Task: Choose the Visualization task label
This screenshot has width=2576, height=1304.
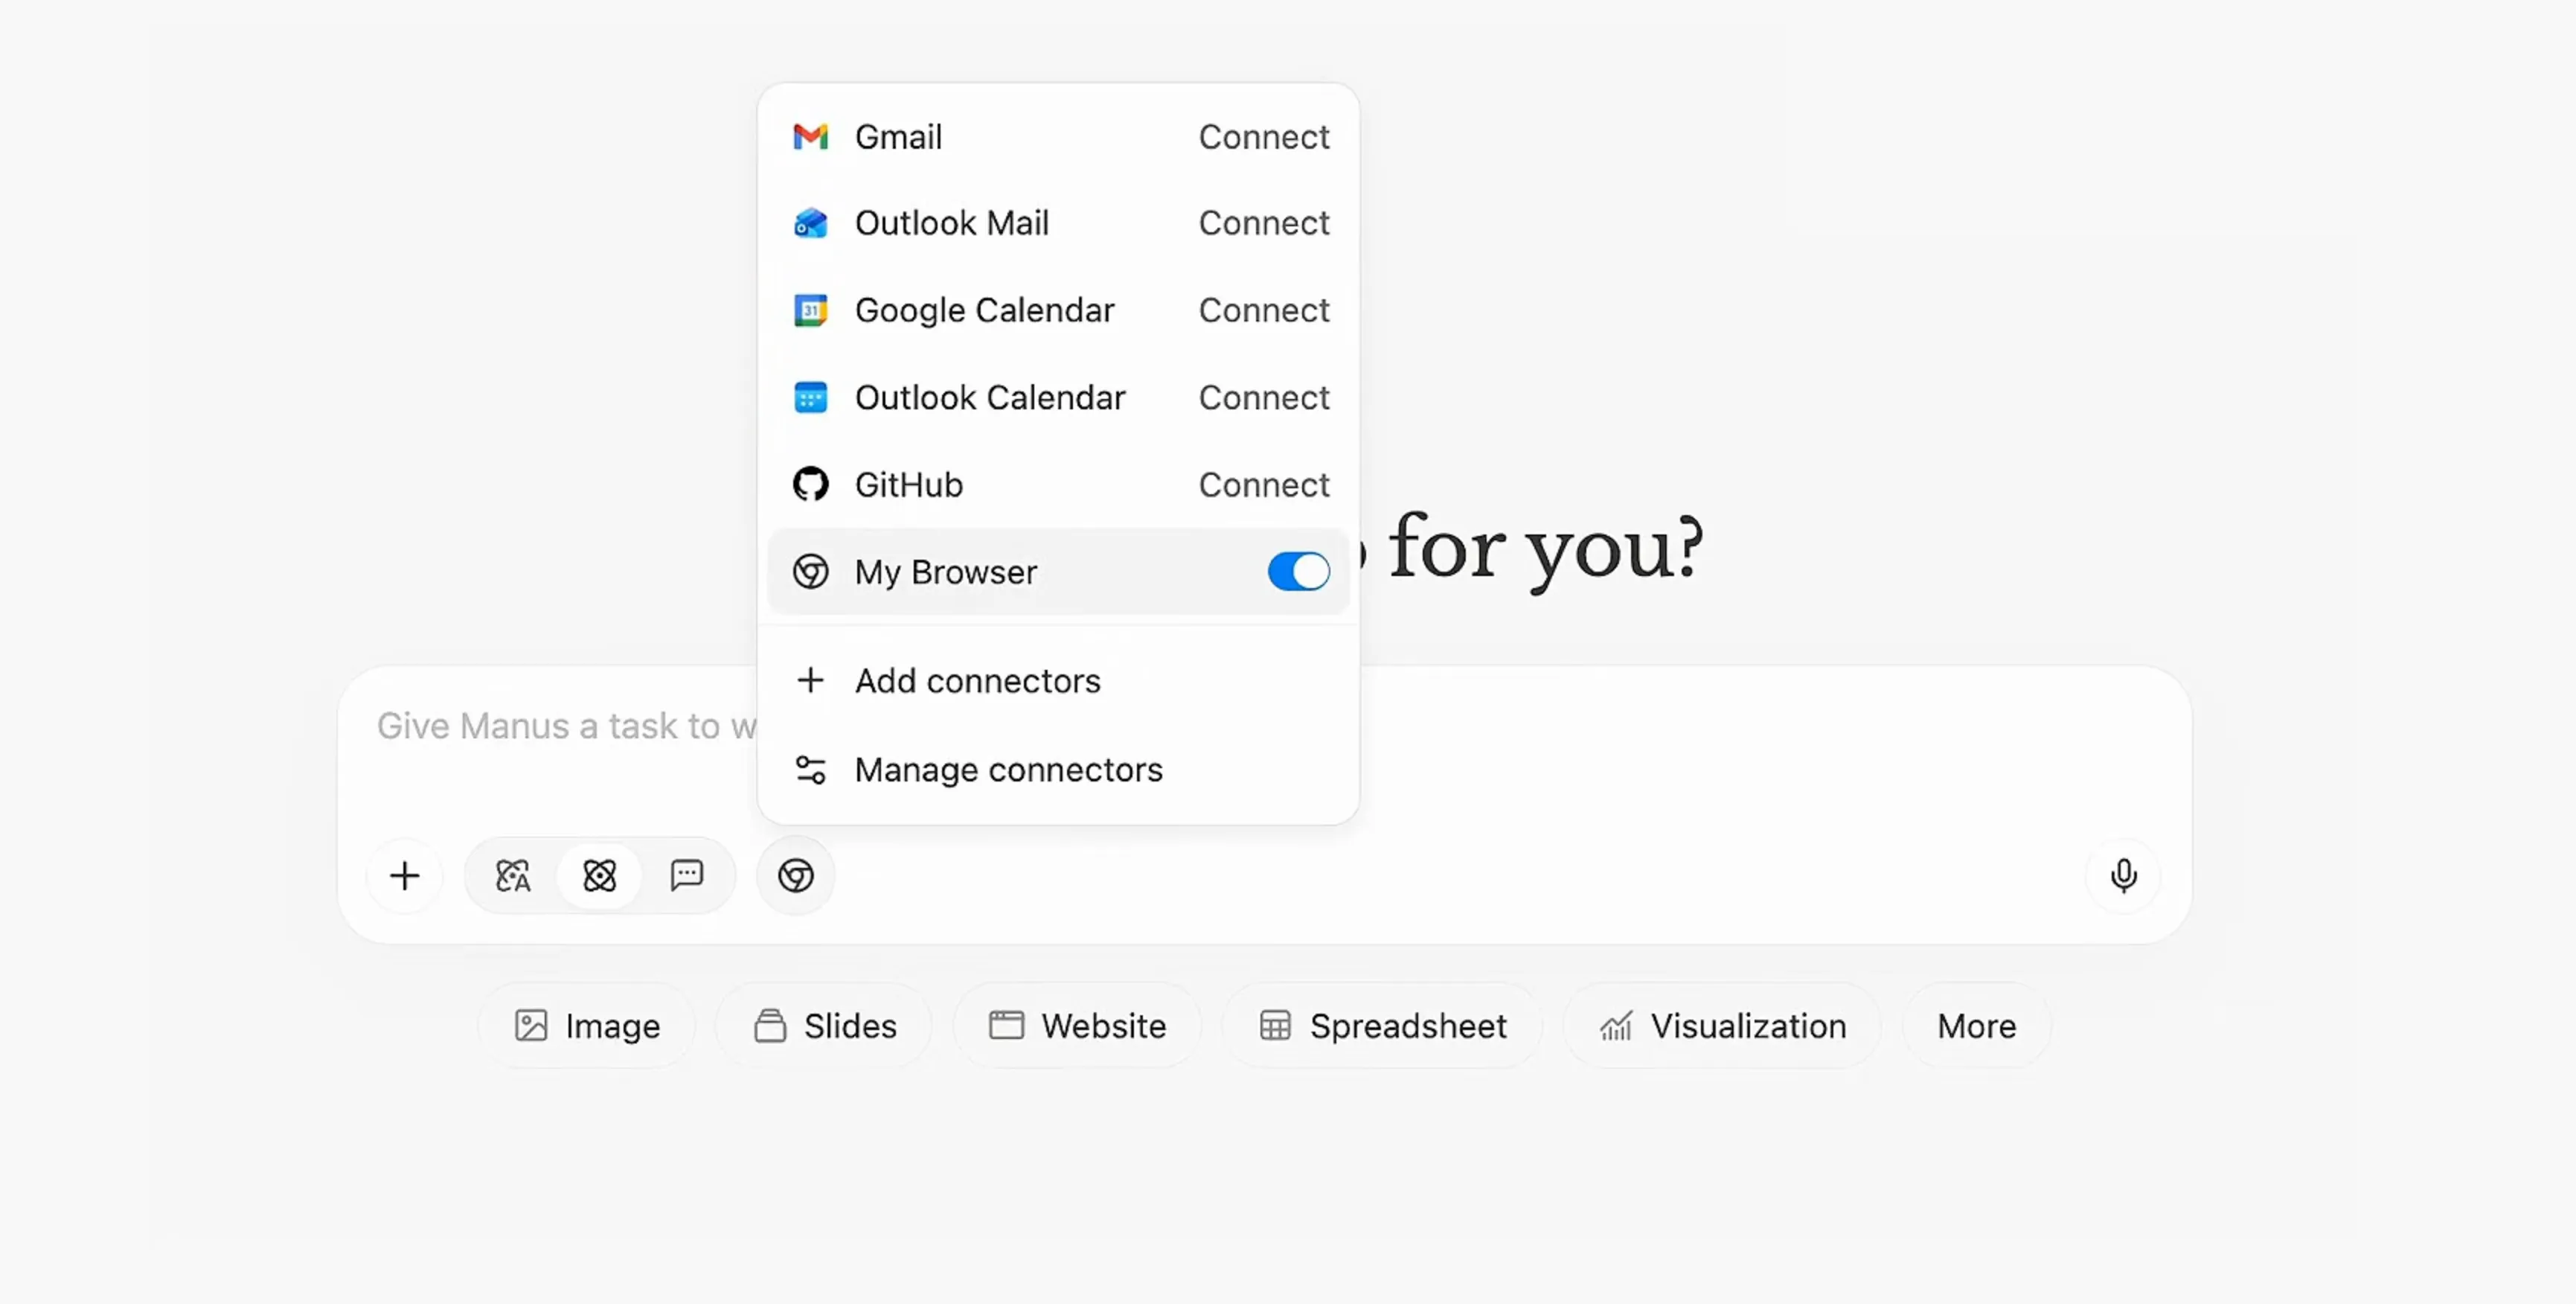Action: click(x=1748, y=1025)
